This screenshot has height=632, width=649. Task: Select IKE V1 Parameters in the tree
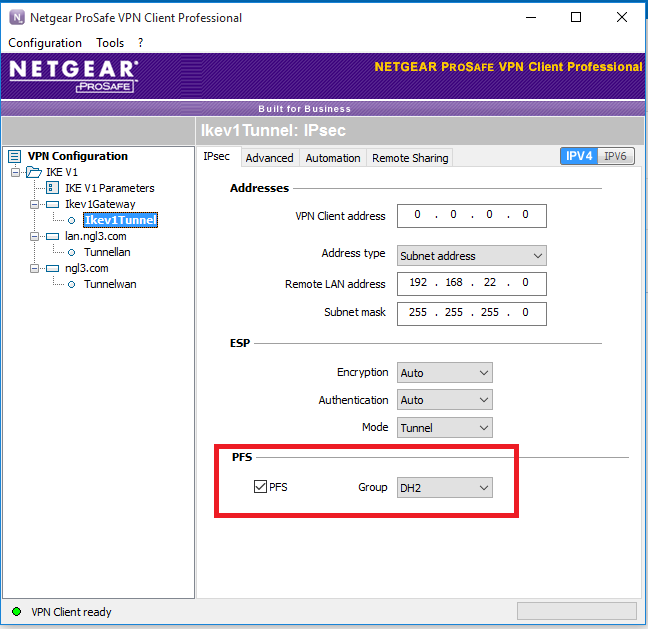click(x=110, y=188)
